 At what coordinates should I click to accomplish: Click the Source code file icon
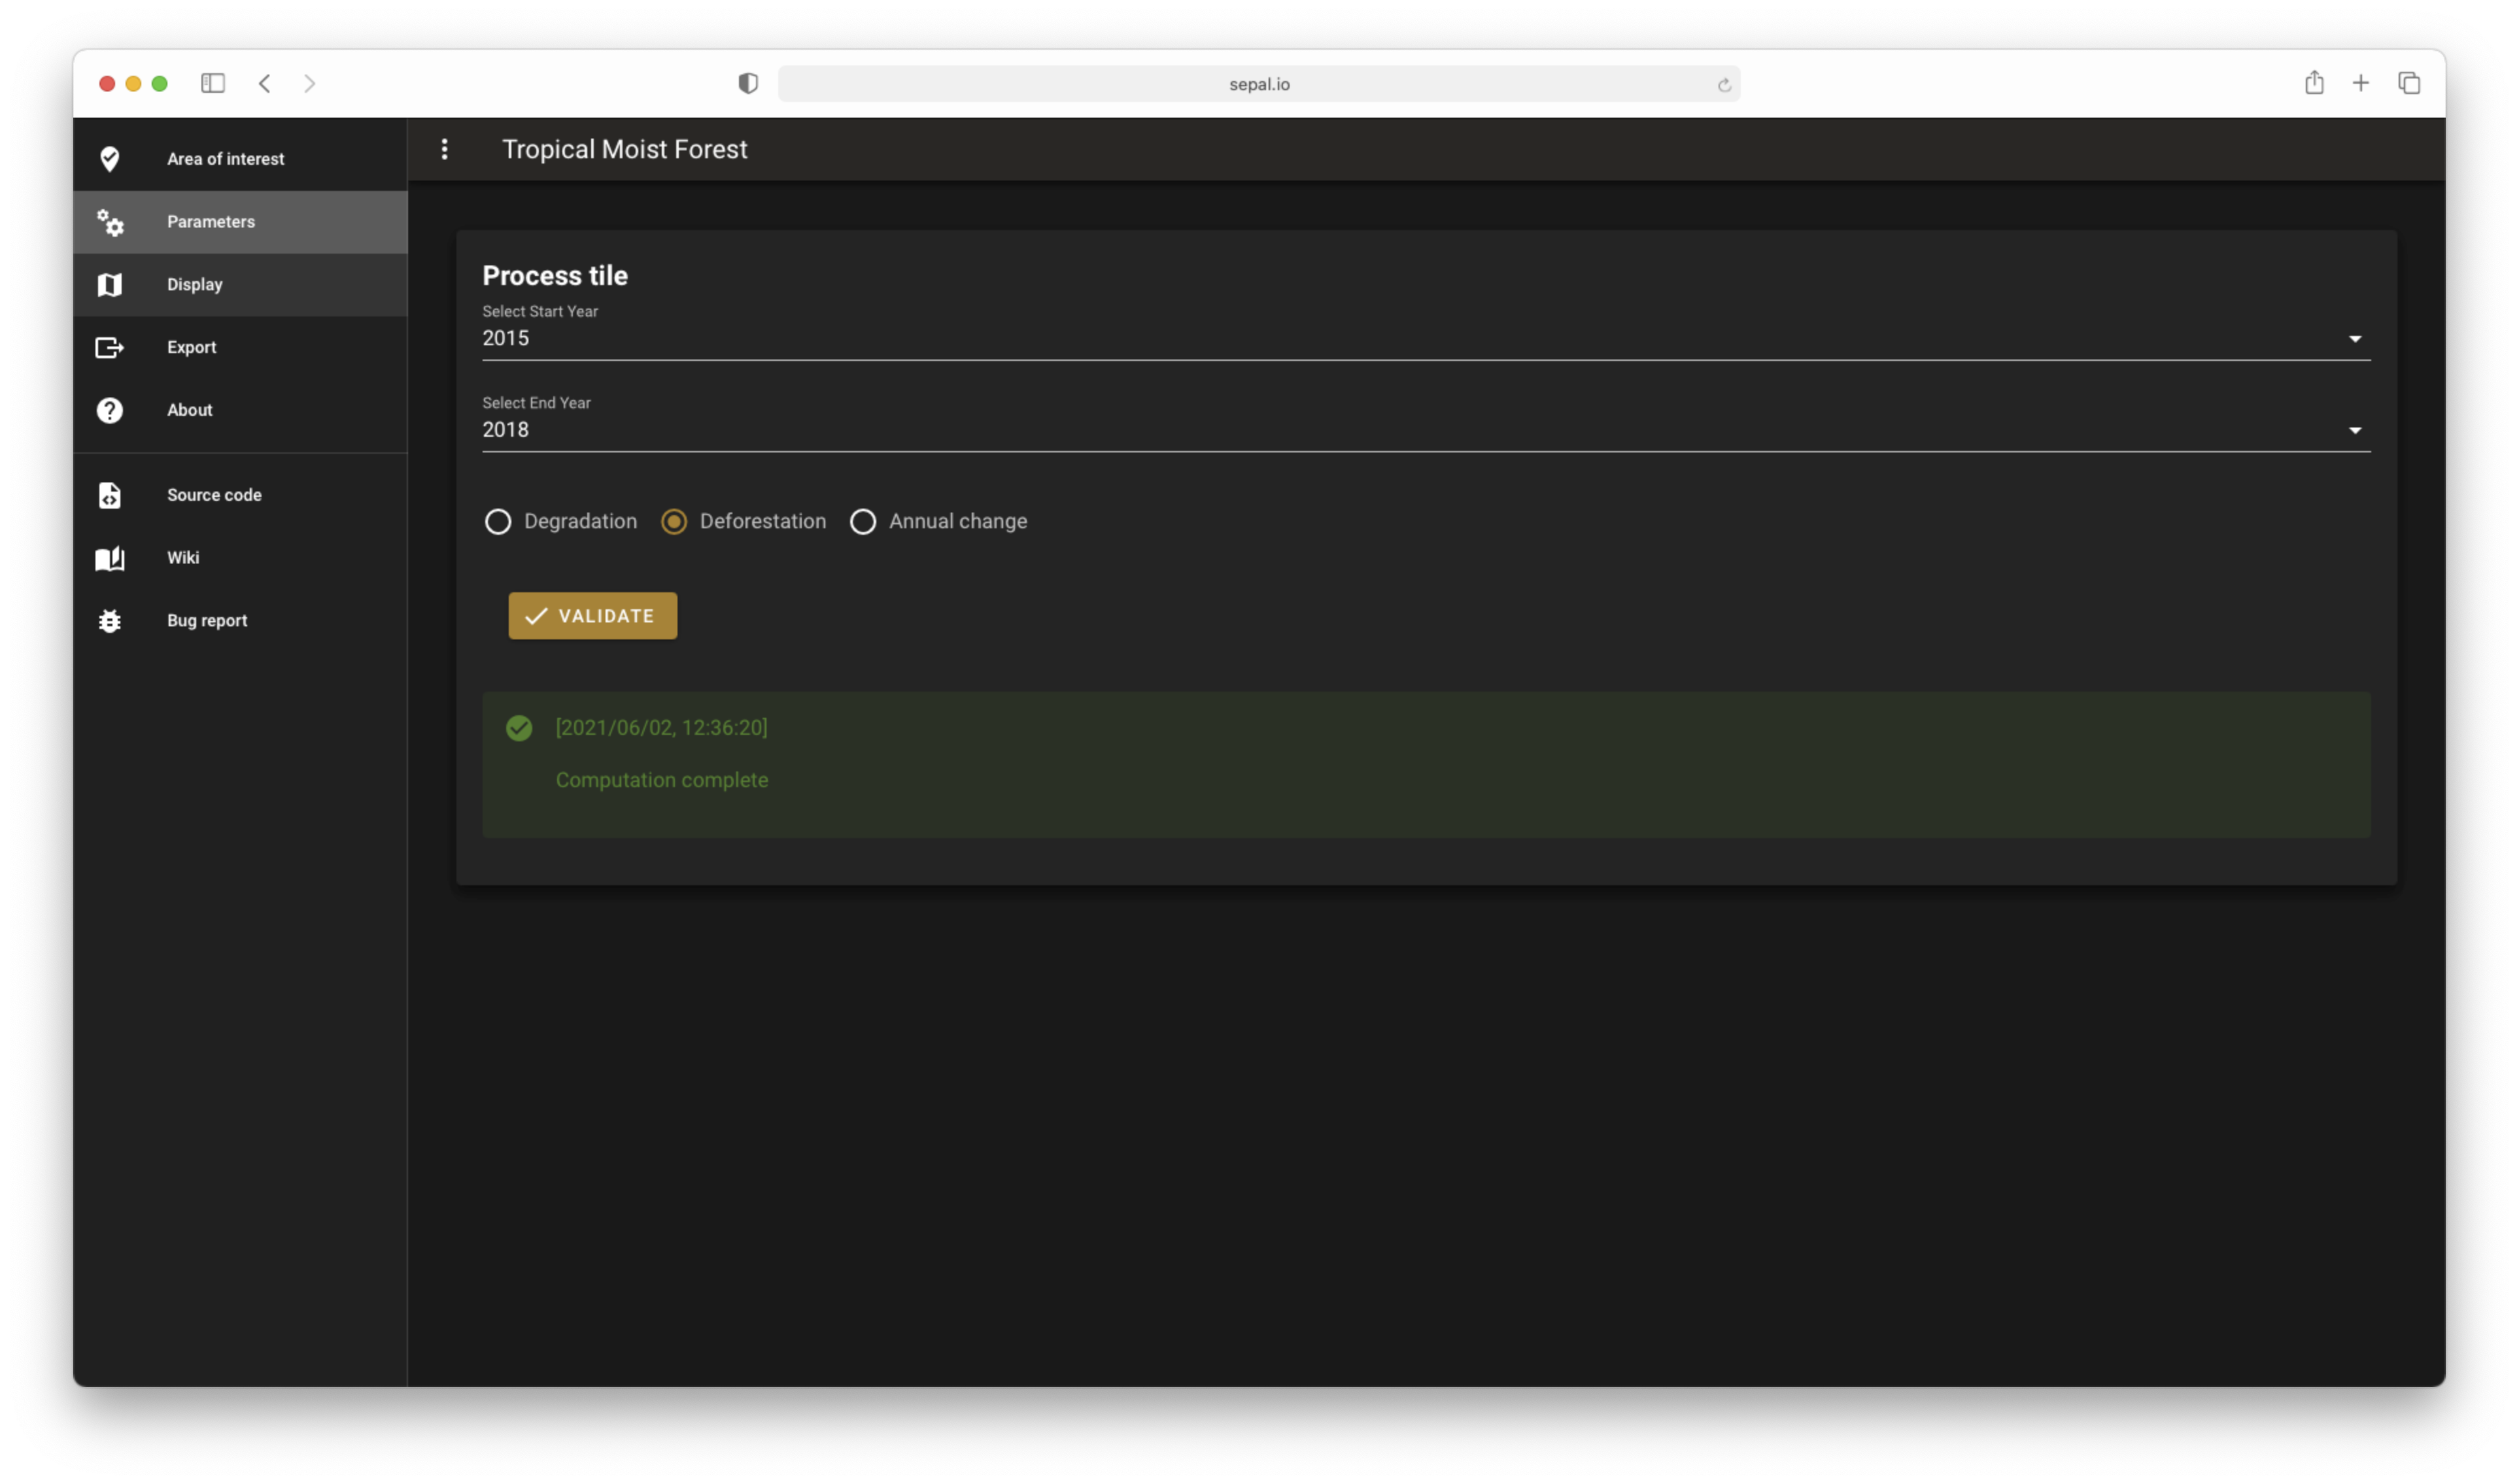tap(110, 495)
